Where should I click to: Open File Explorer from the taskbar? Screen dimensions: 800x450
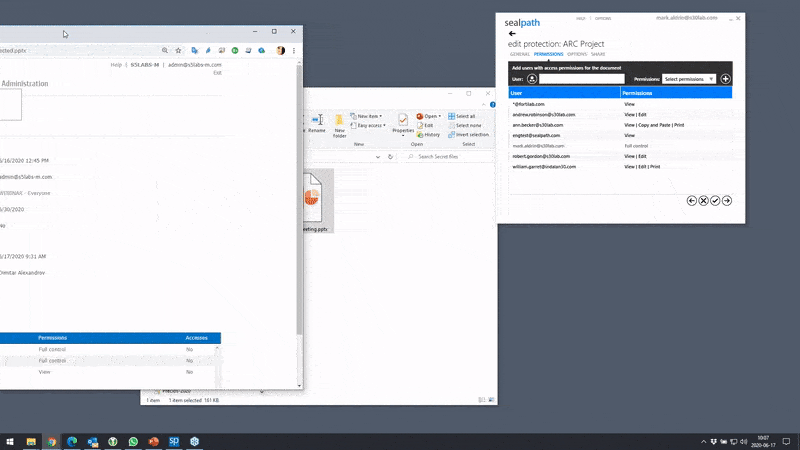[31, 442]
